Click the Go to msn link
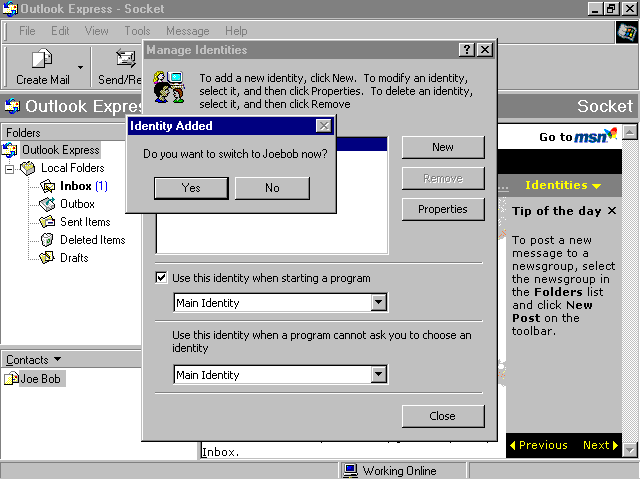Image resolution: width=640 pixels, height=480 pixels. point(578,136)
